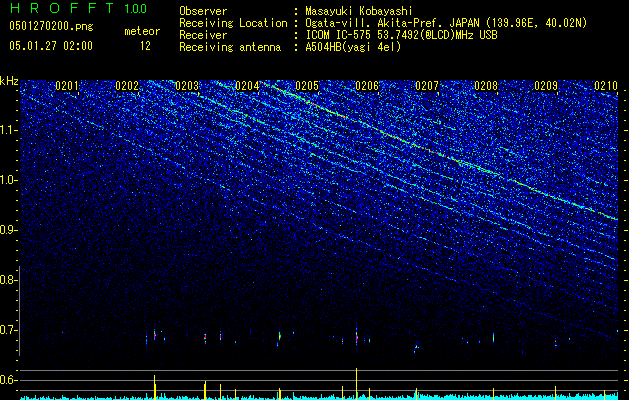Viewport: 629px width, 400px height.
Task: Click the kHz axis unit label
Action: (9, 81)
